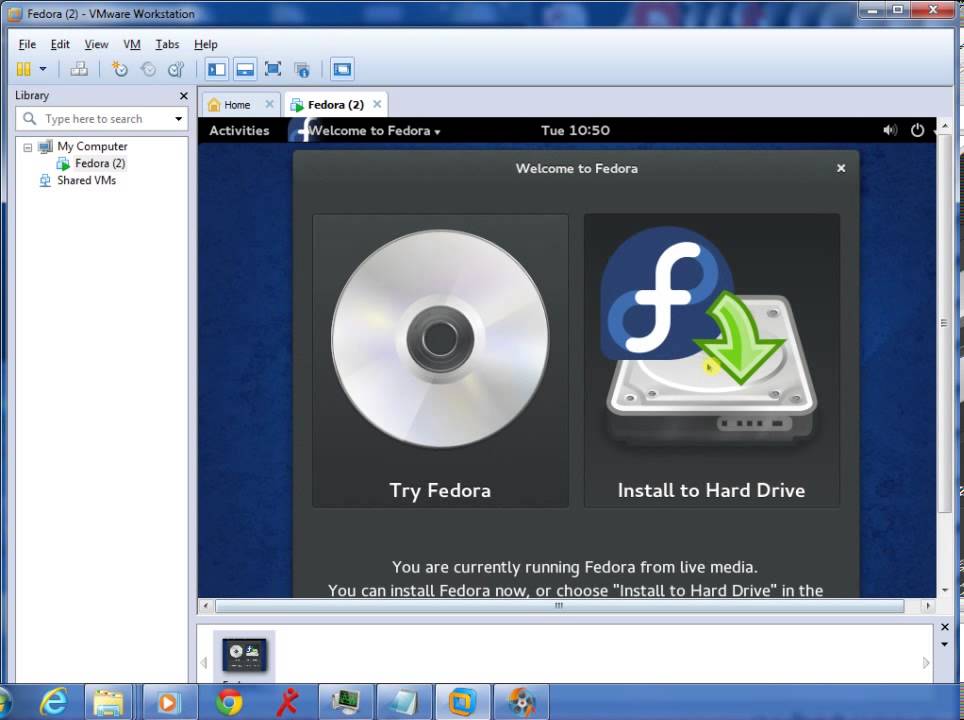Click the VMware suspend/pause toolbar button
964x720 pixels.
tap(23, 69)
